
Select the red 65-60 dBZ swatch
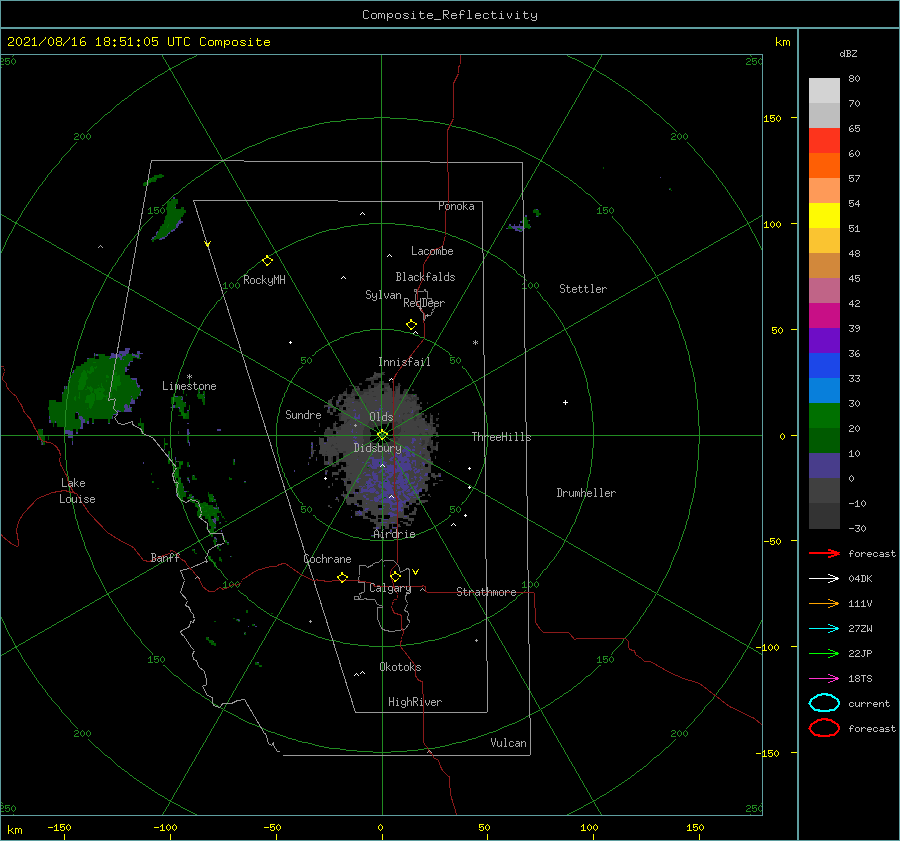[x=824, y=141]
